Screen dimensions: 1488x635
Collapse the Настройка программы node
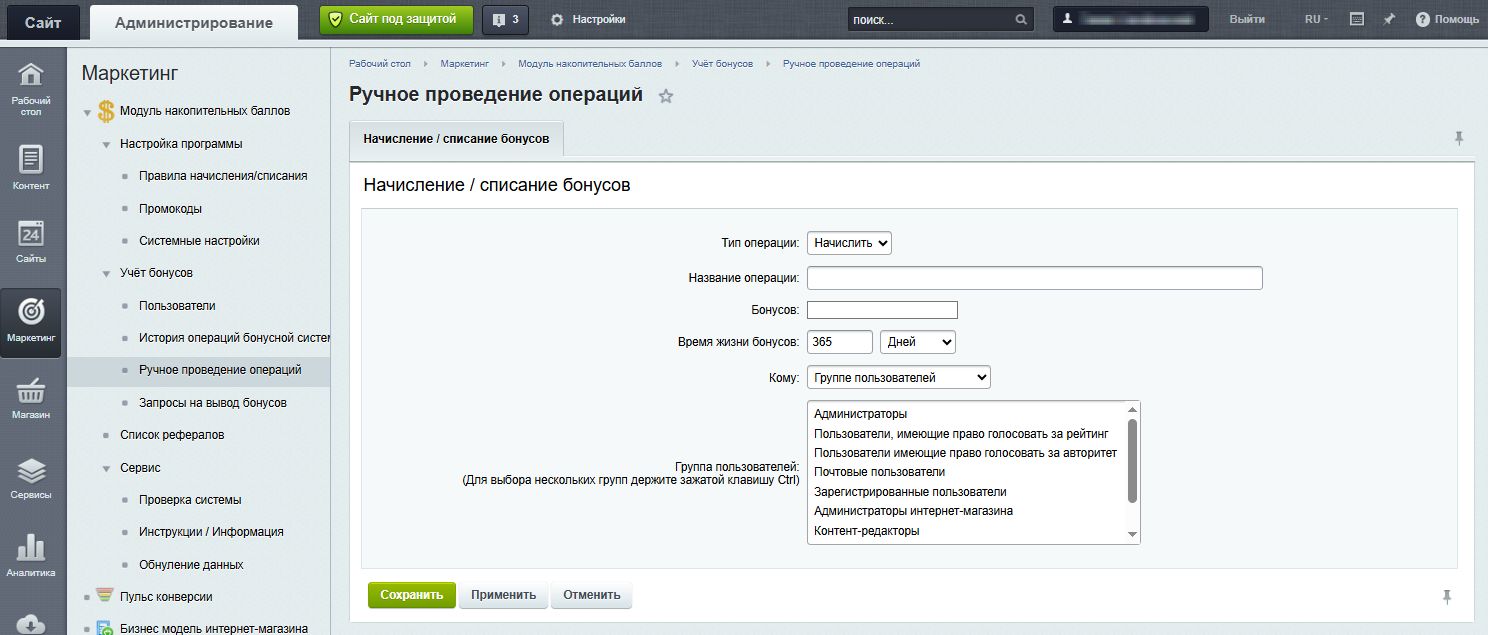[106, 145]
